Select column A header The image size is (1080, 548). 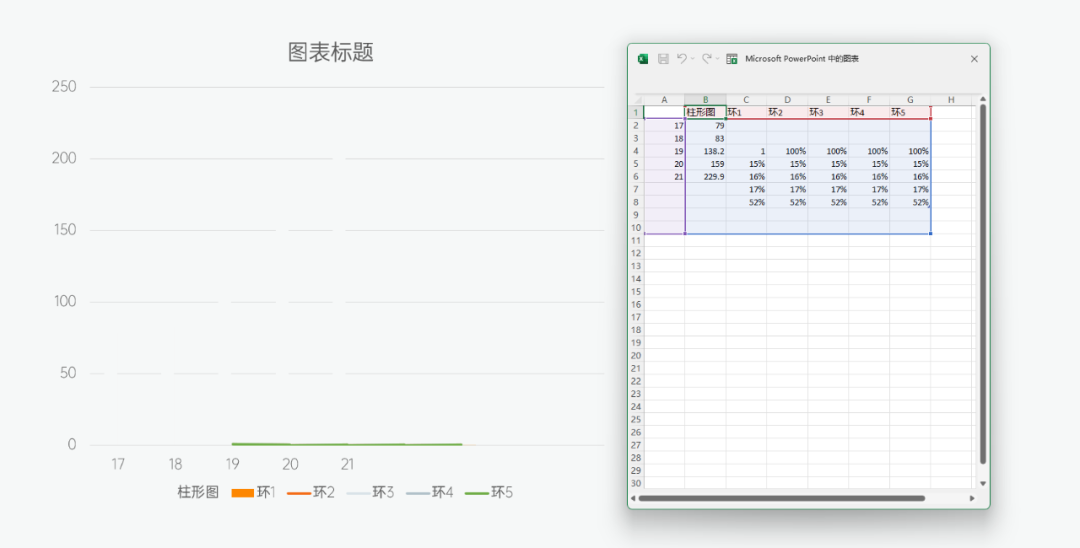point(664,100)
